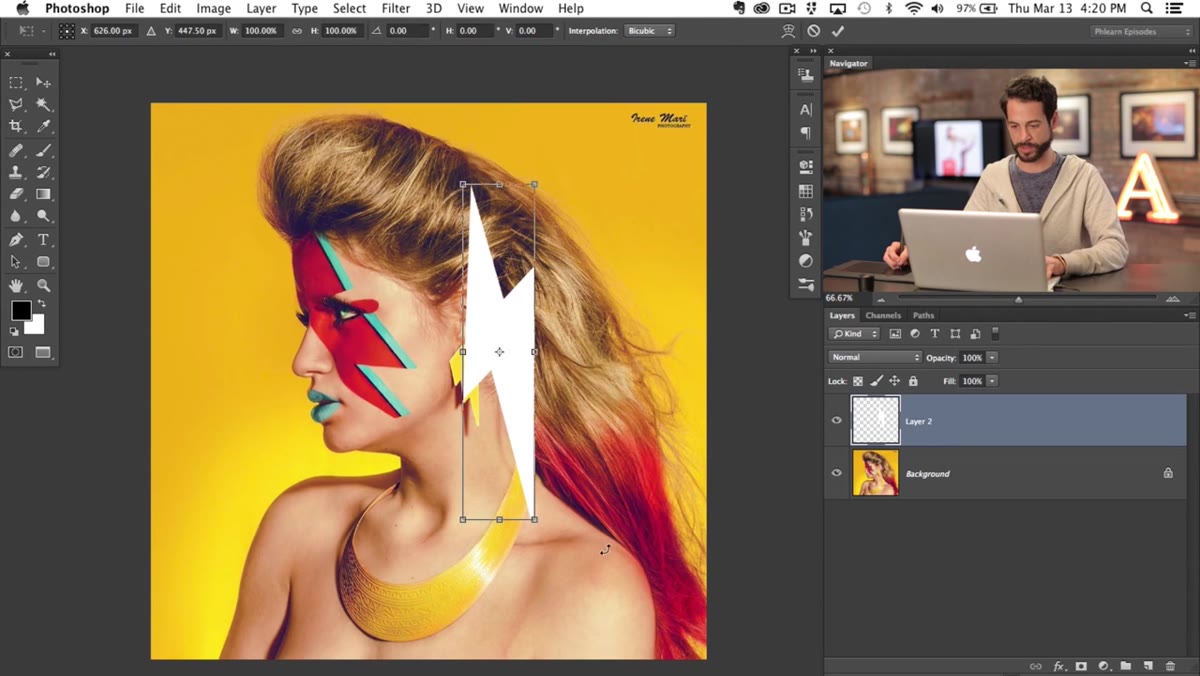Select the Hand tool
The image size is (1200, 676).
pos(16,286)
